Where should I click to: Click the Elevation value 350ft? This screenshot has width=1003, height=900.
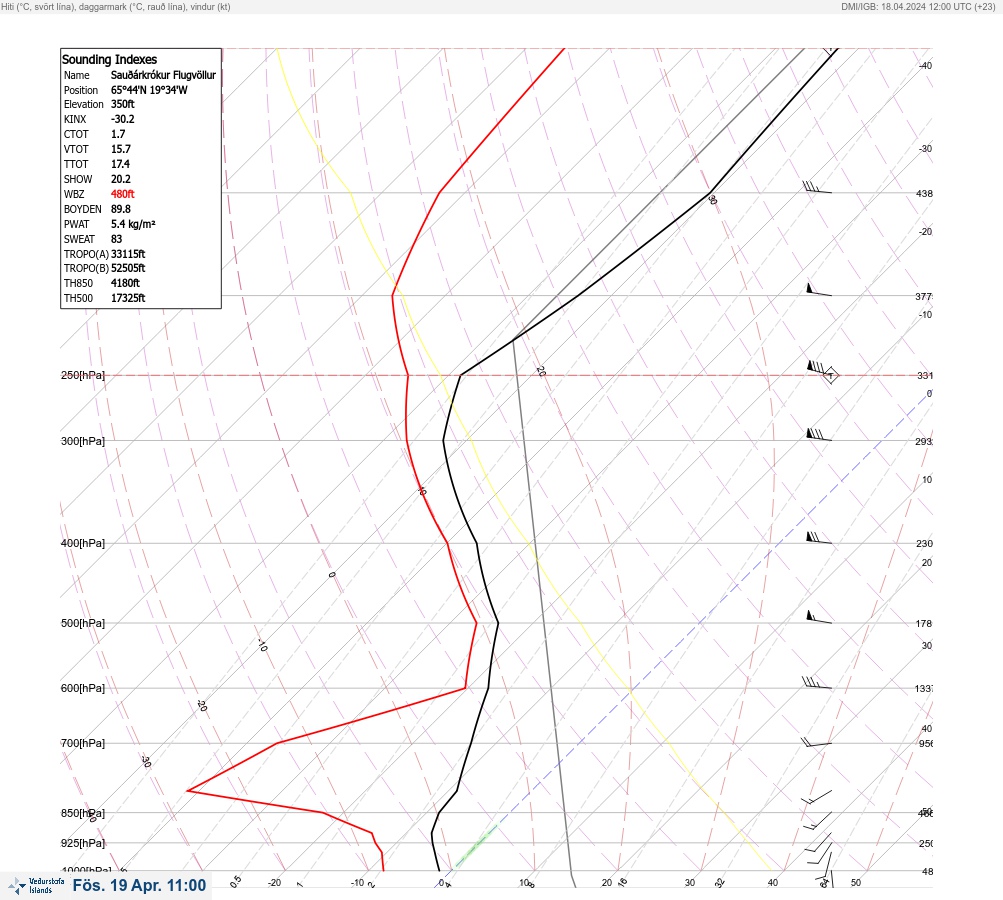(123, 104)
